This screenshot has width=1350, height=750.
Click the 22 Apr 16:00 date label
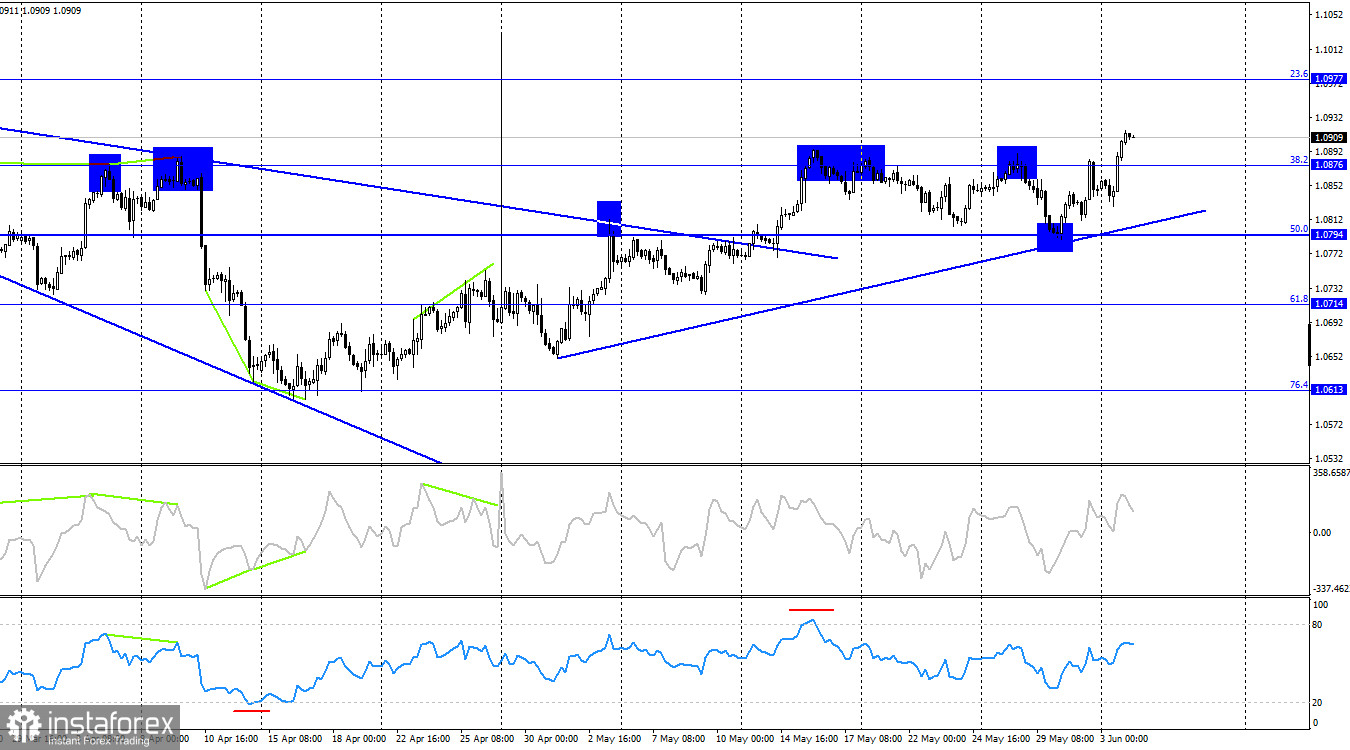(x=422, y=740)
